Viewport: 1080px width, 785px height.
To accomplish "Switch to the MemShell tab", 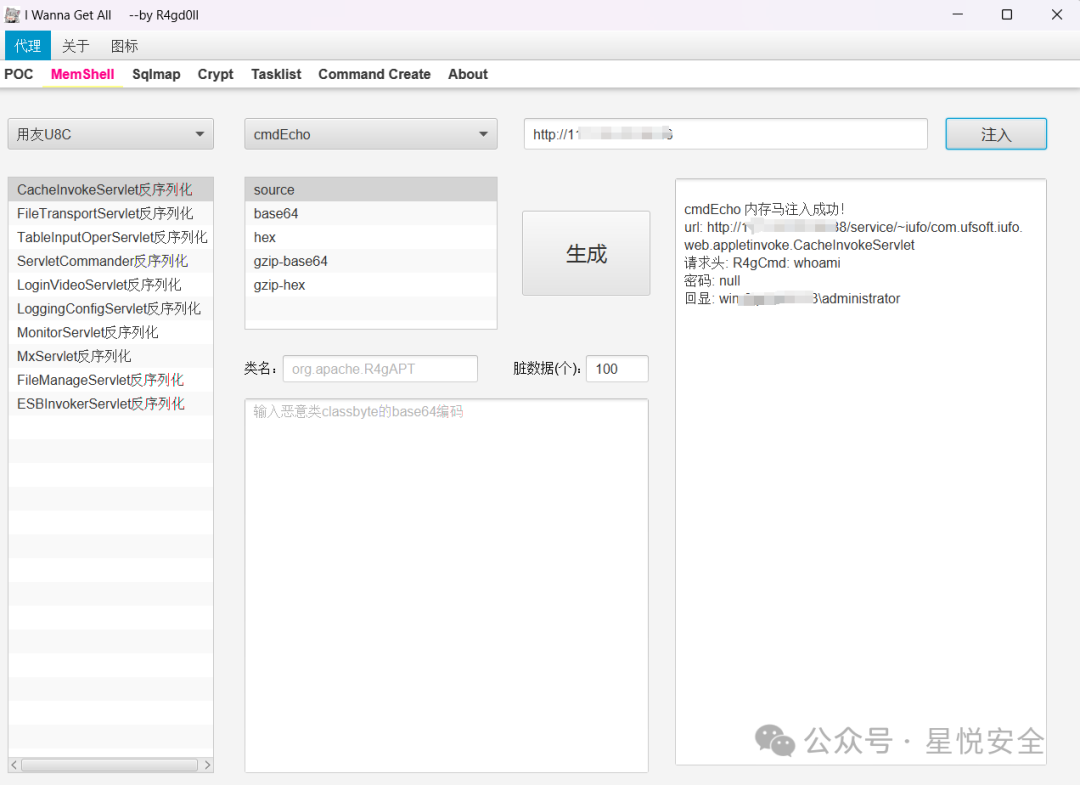I will 83,74.
